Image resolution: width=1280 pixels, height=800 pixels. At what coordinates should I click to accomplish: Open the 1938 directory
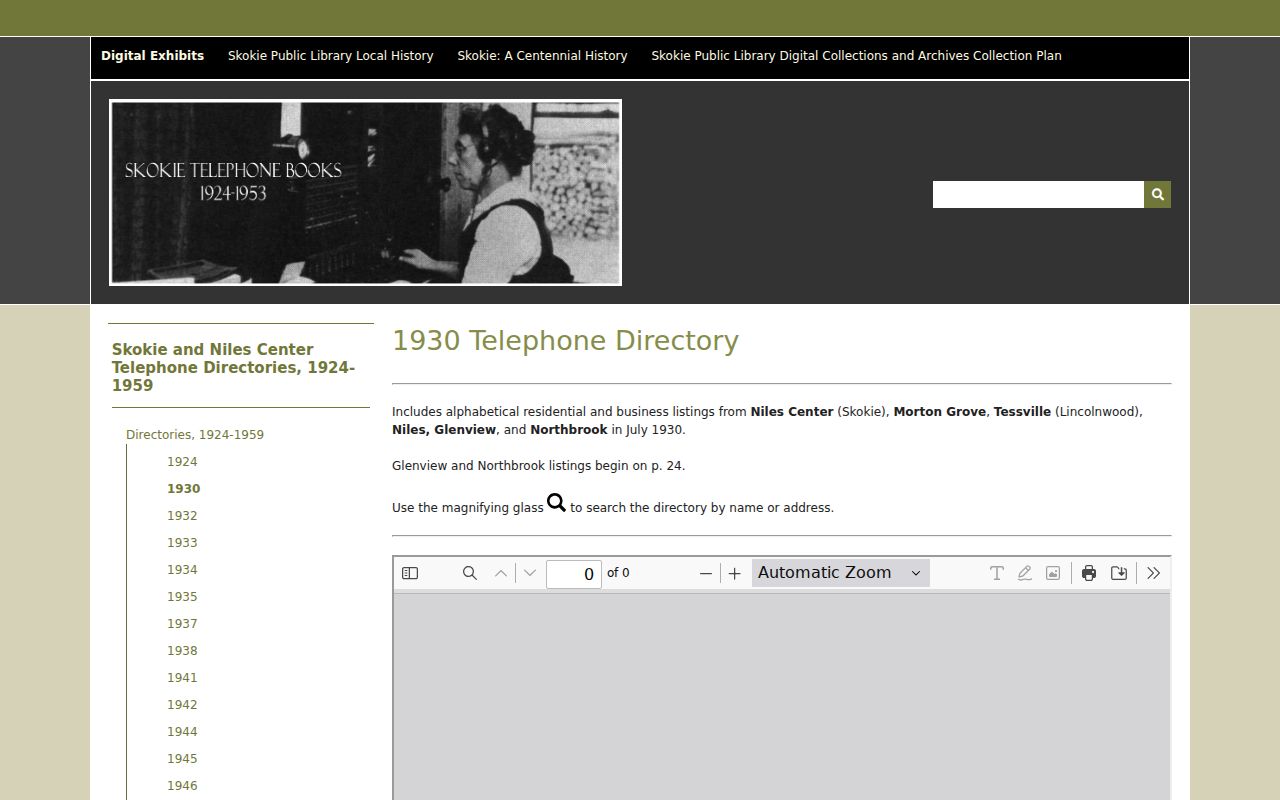click(x=182, y=651)
